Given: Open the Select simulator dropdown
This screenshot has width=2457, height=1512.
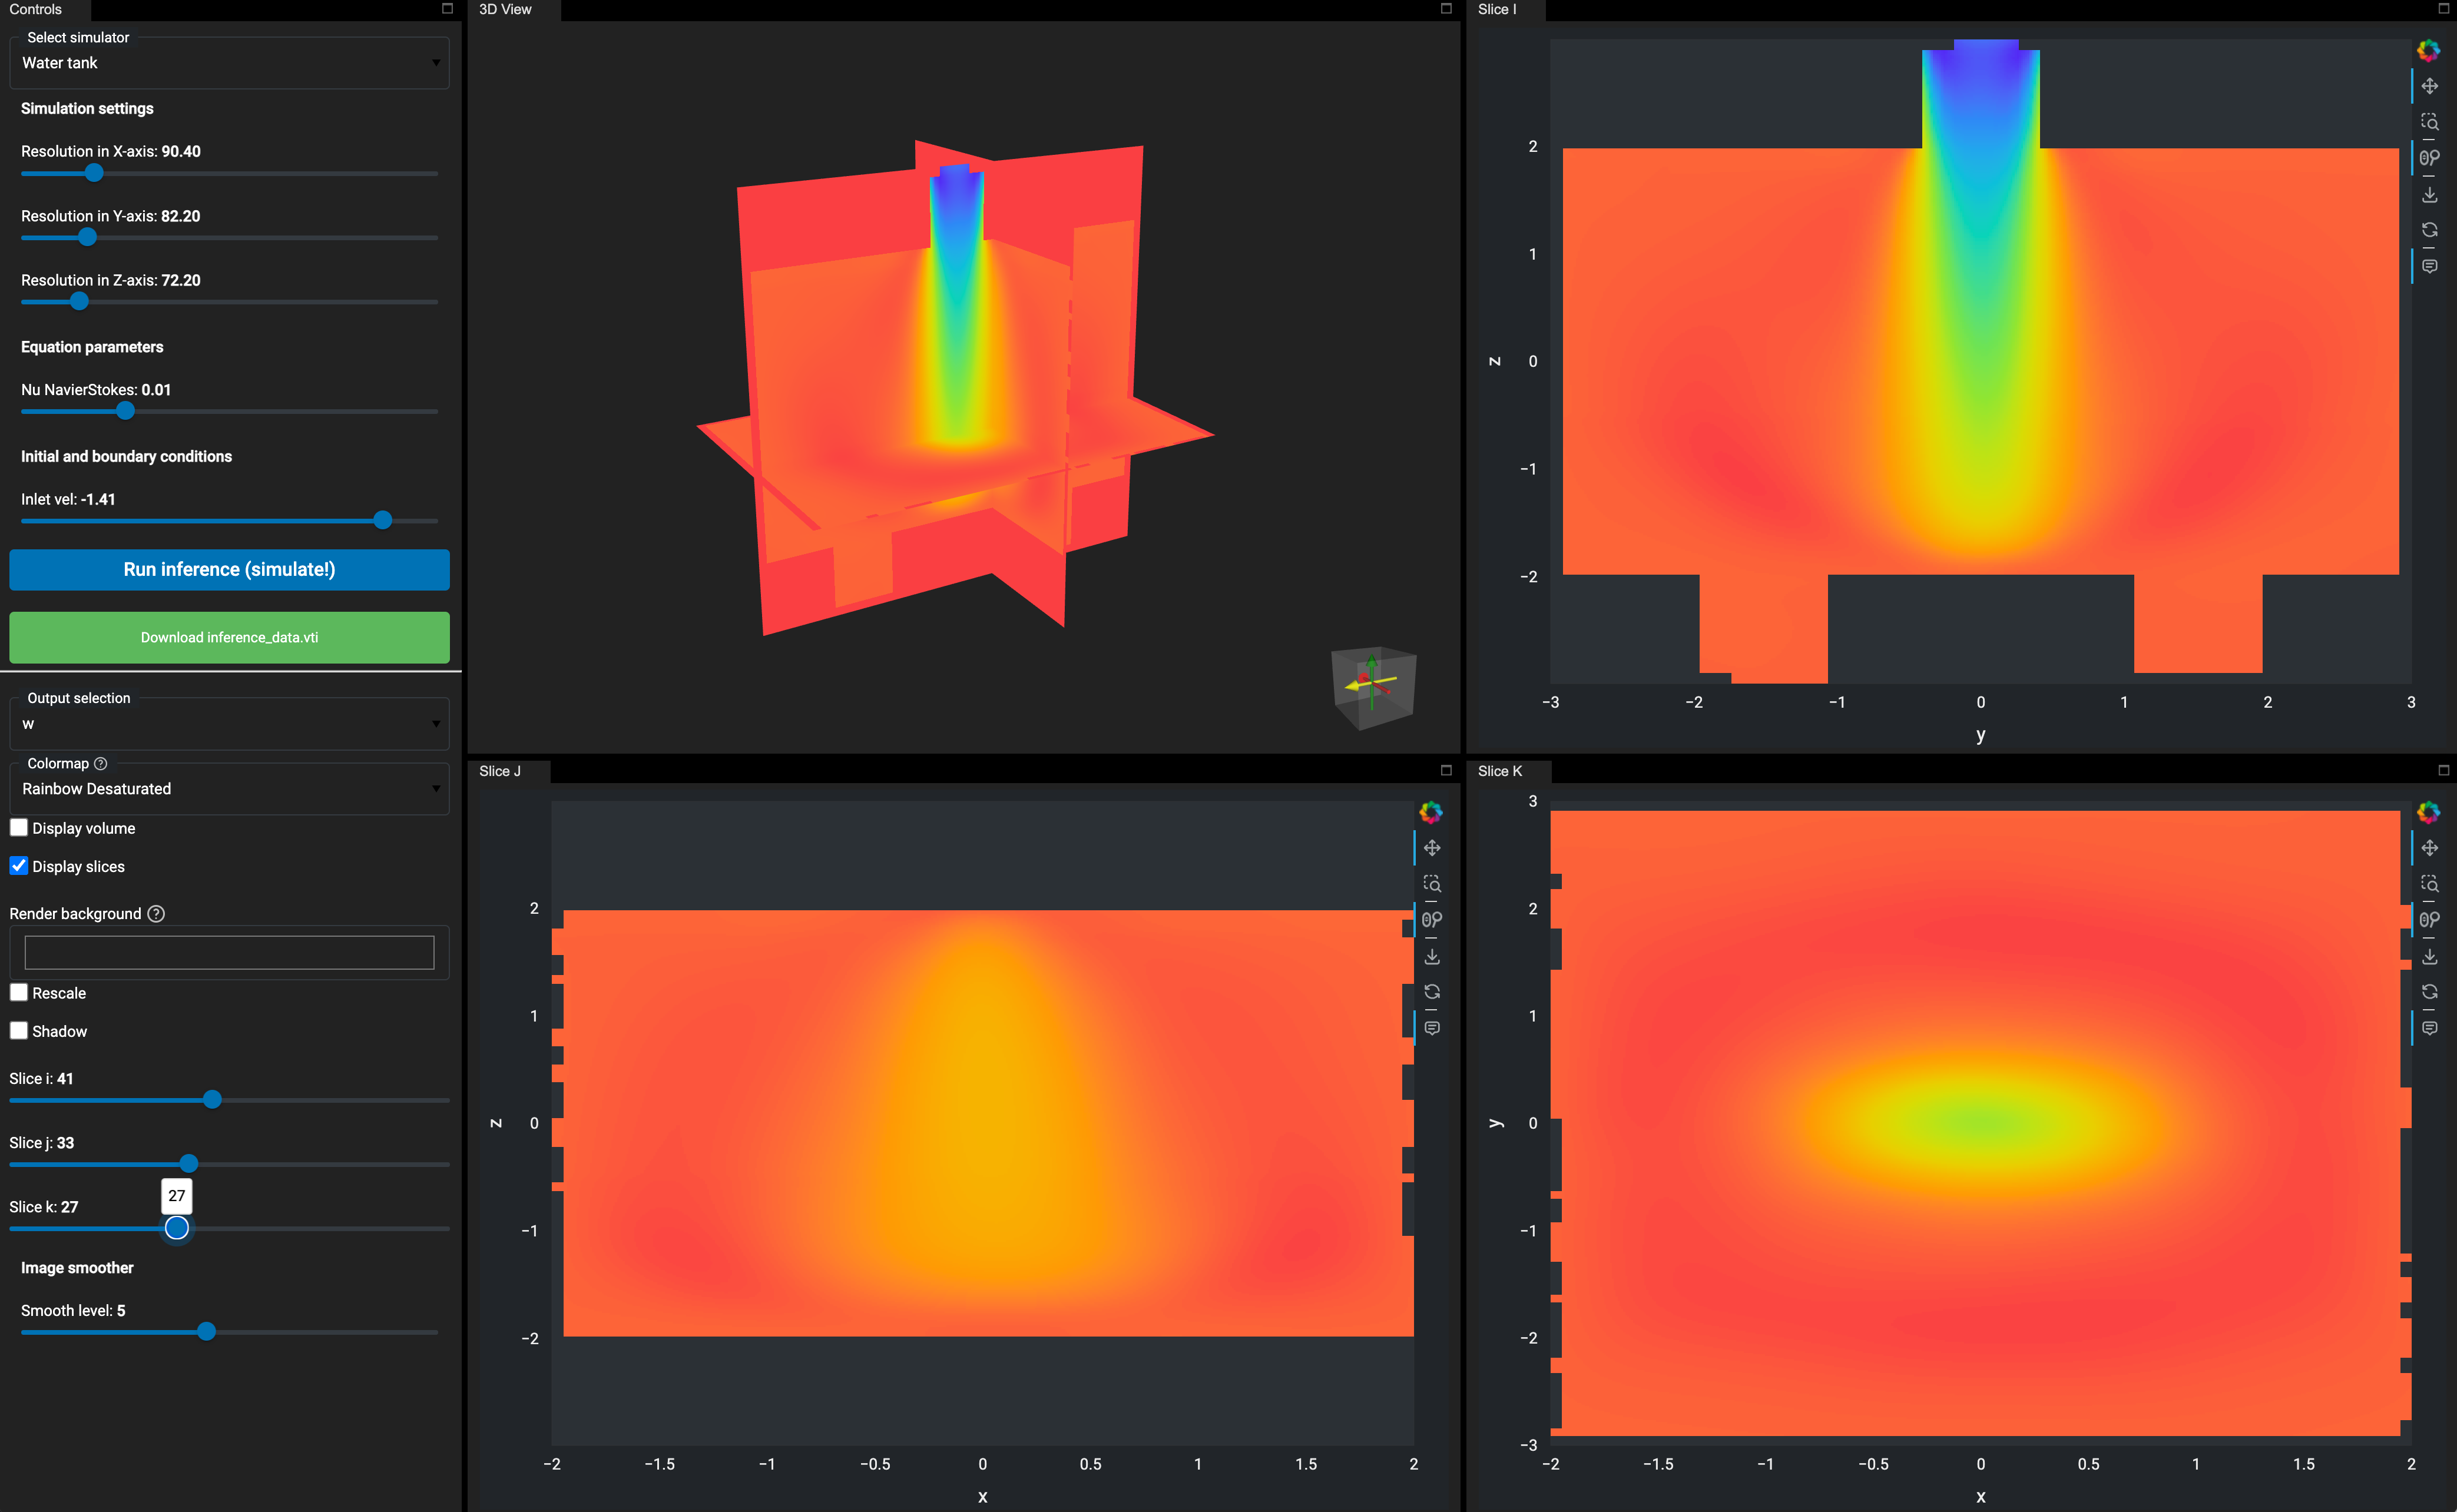Looking at the screenshot, I should 229,63.
